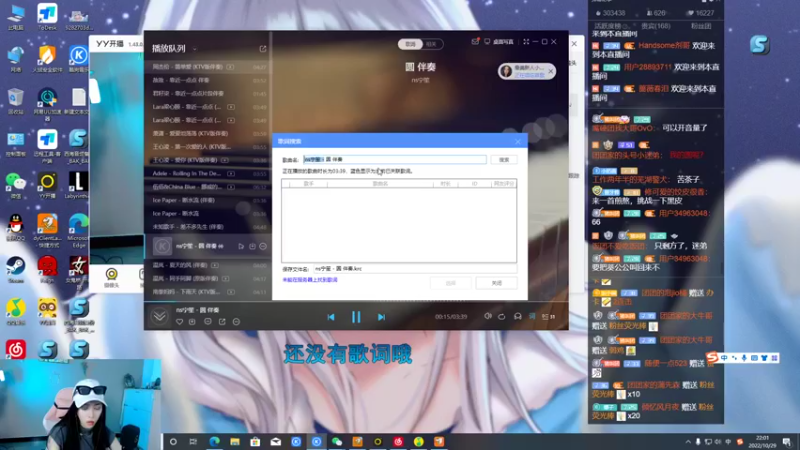Expand the 播放队列 dropdown arrow
800x450 pixels.
[x=194, y=49]
